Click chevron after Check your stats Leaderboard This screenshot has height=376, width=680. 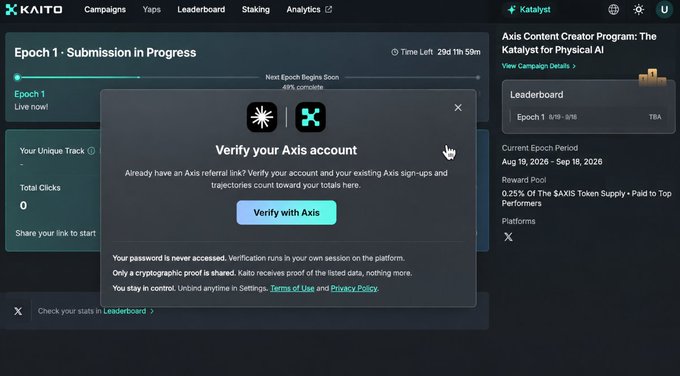[152, 311]
